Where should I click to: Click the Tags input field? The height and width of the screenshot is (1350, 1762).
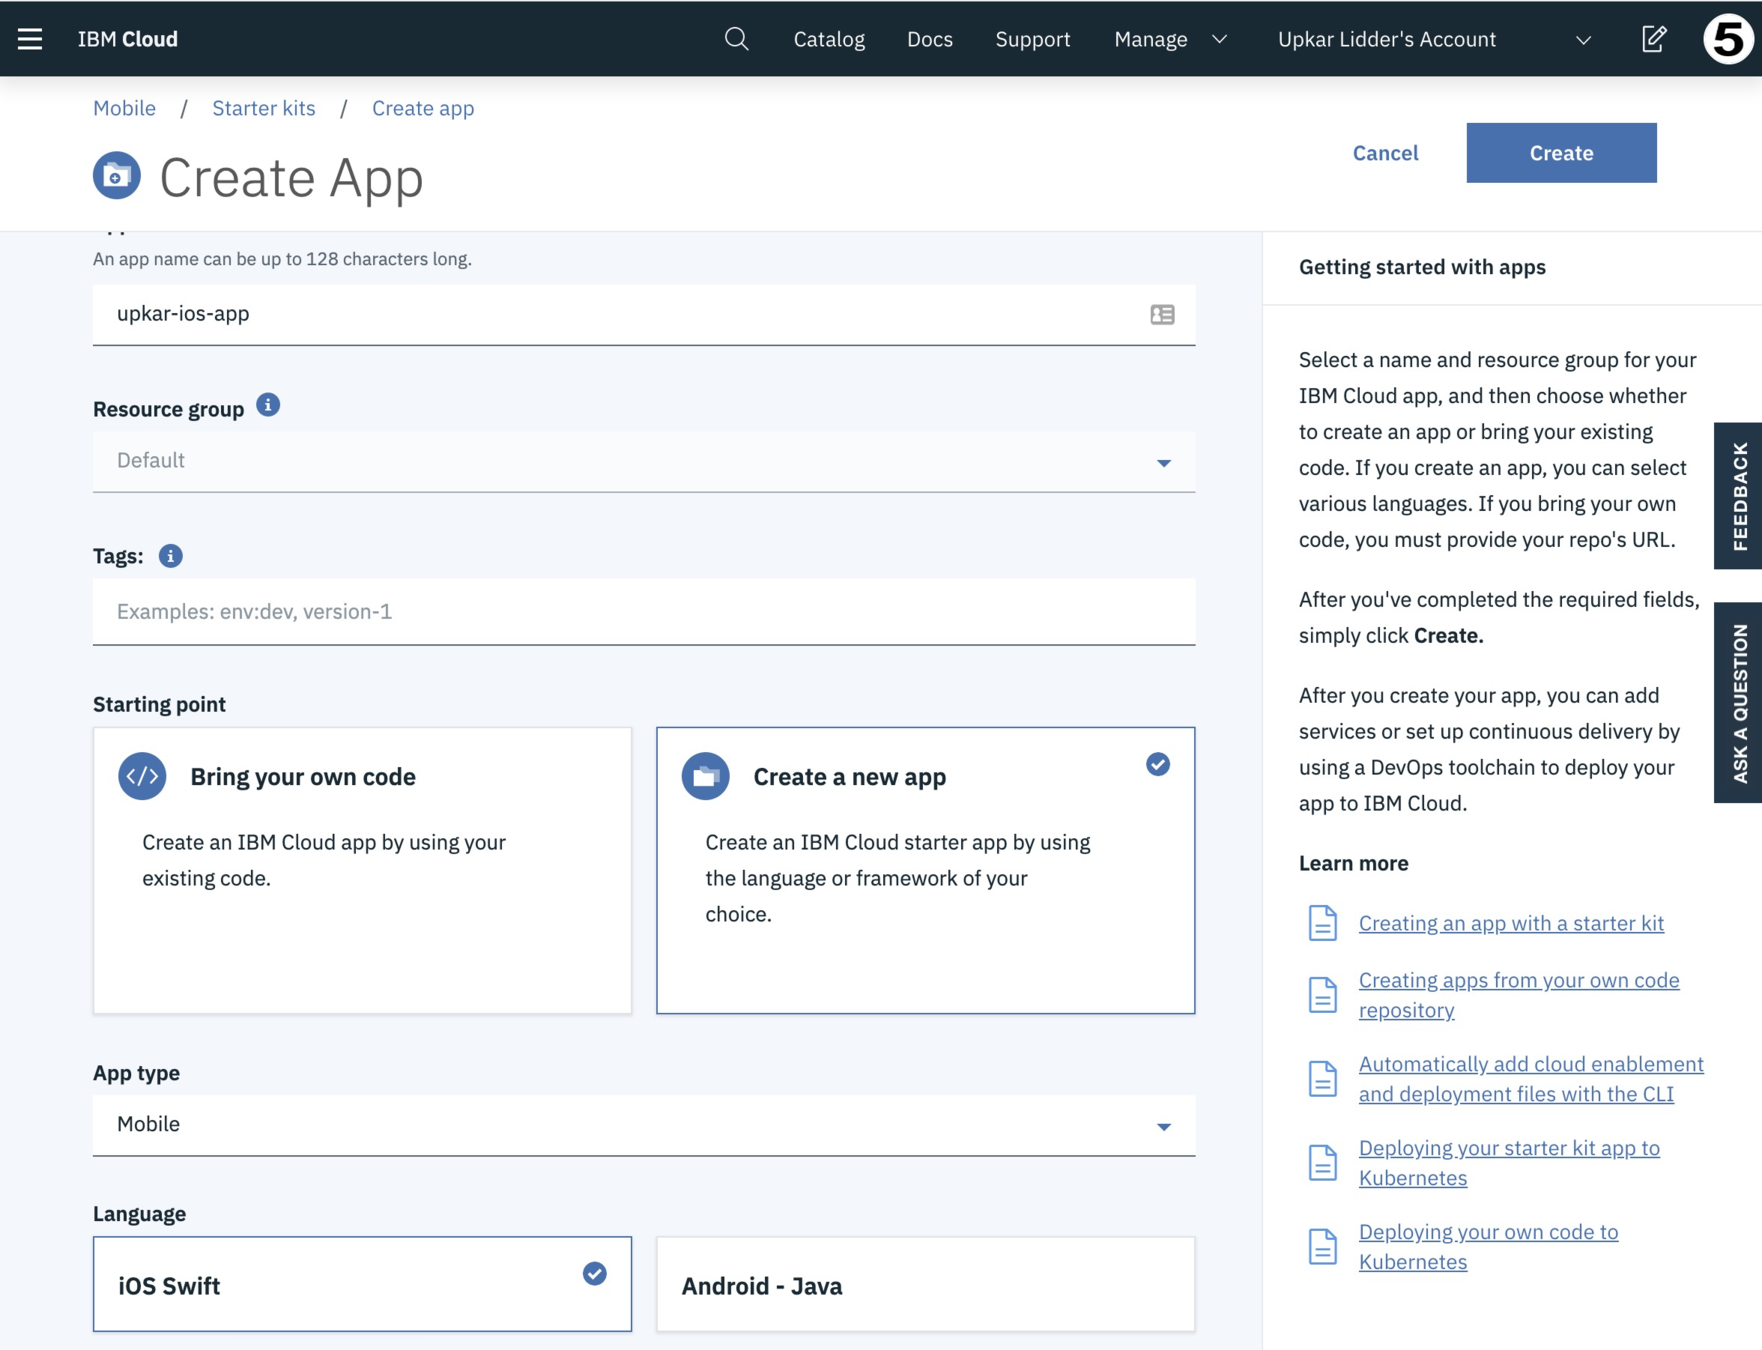[x=644, y=612]
